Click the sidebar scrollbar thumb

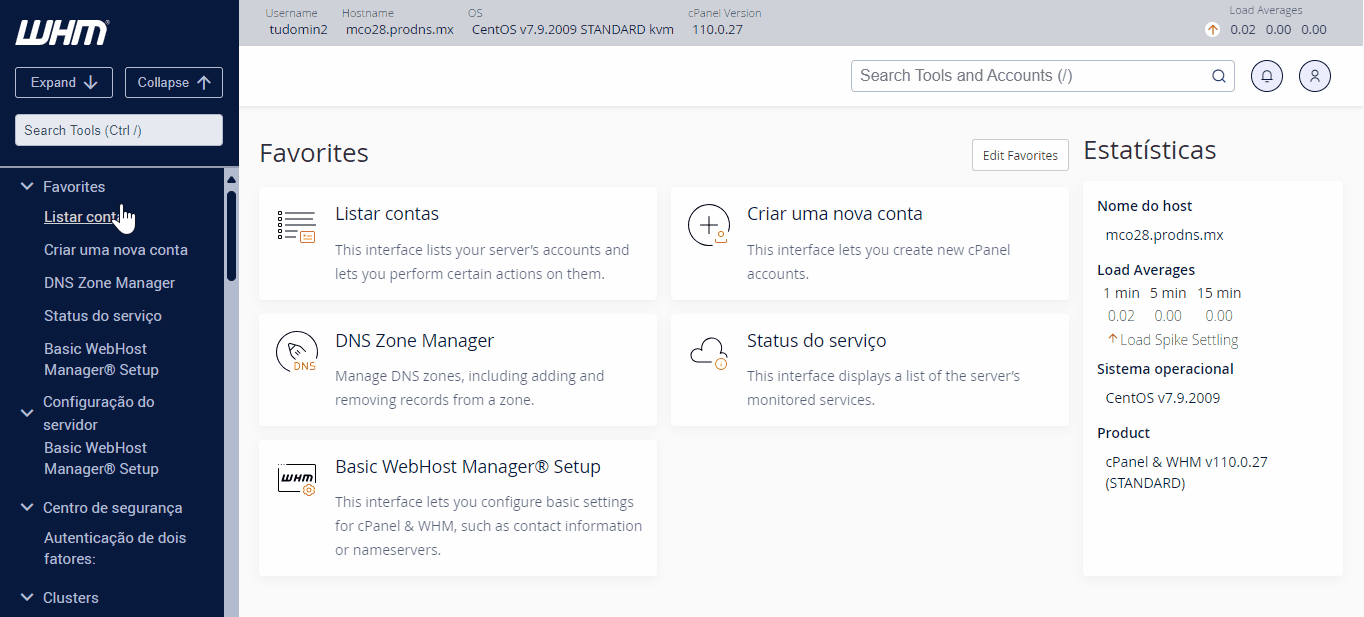(232, 236)
